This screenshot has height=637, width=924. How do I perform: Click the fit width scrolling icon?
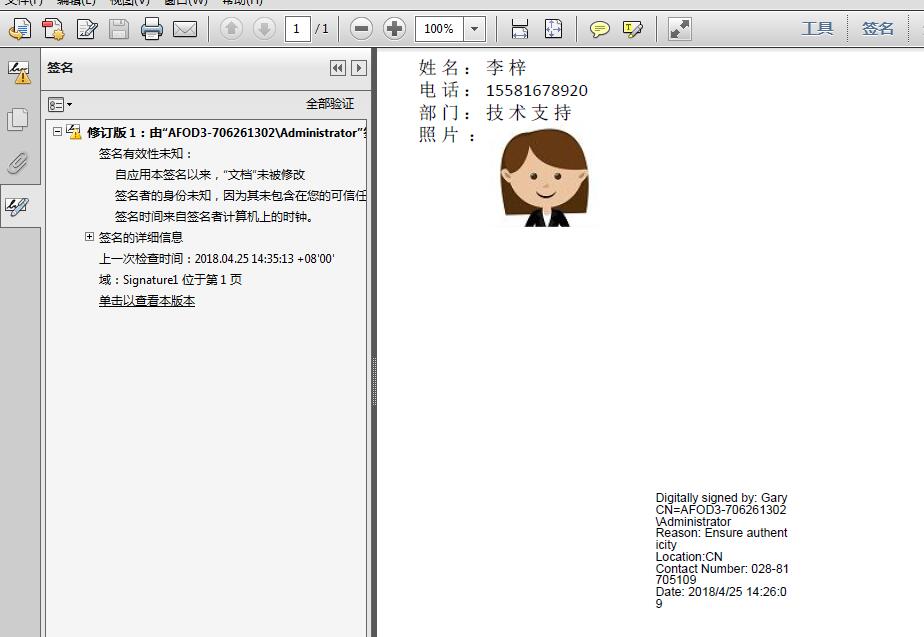click(519, 29)
